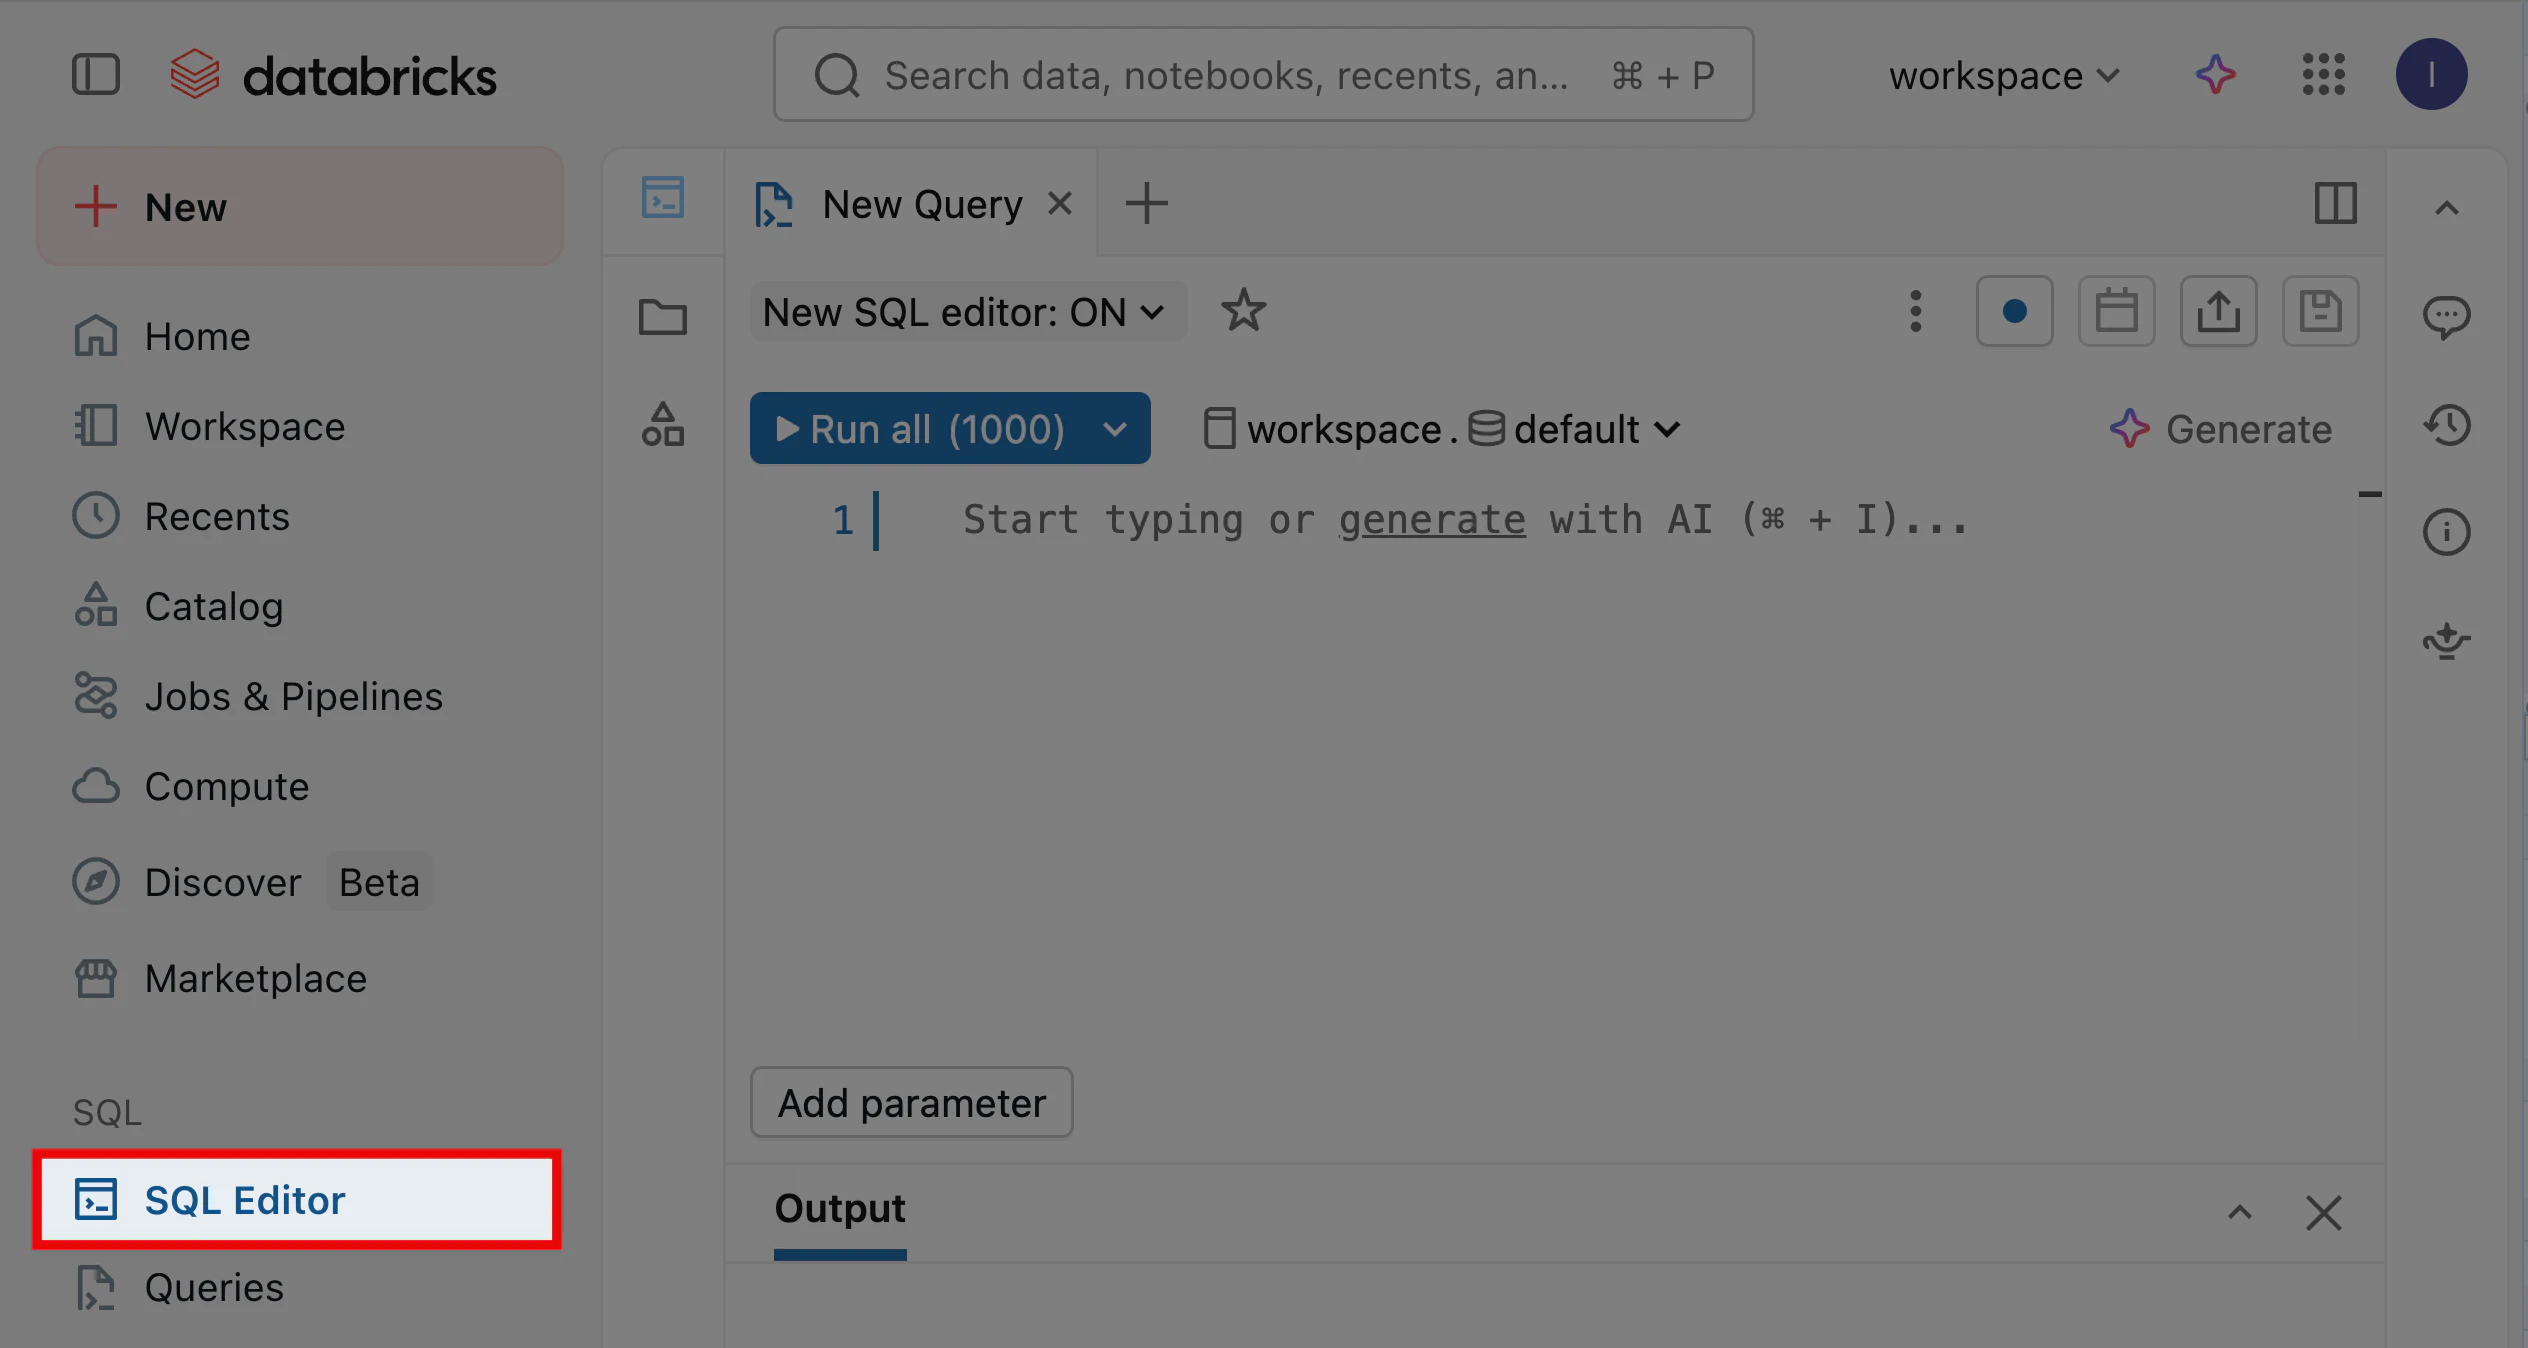
Task: Click the share query icon
Action: (2218, 311)
